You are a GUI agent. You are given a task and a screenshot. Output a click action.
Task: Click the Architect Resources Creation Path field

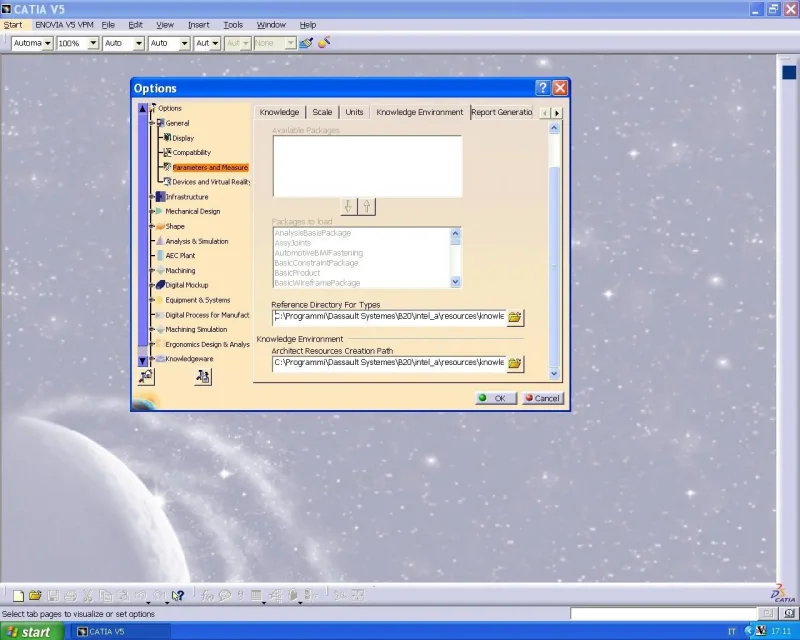389,363
